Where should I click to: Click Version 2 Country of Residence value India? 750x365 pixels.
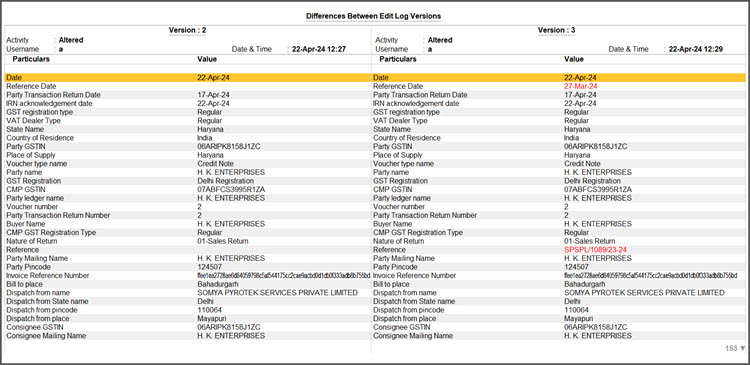[x=204, y=138]
